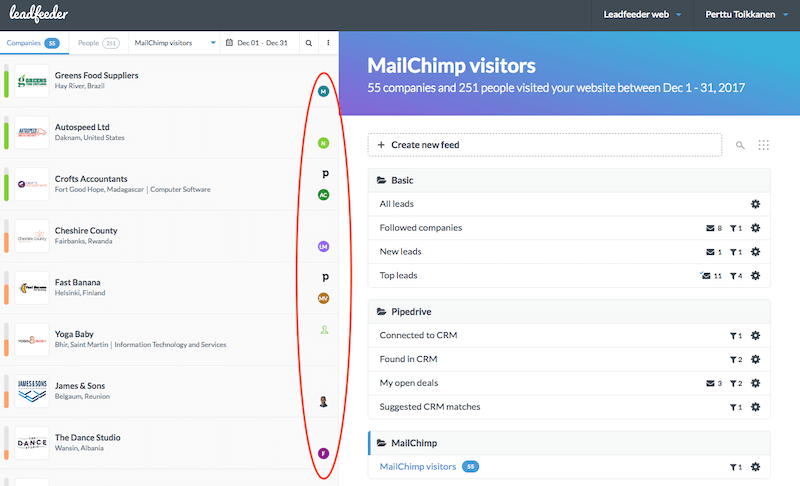The image size is (800, 486).
Task: Open the Suggested CRM matches feed
Action: coord(430,407)
